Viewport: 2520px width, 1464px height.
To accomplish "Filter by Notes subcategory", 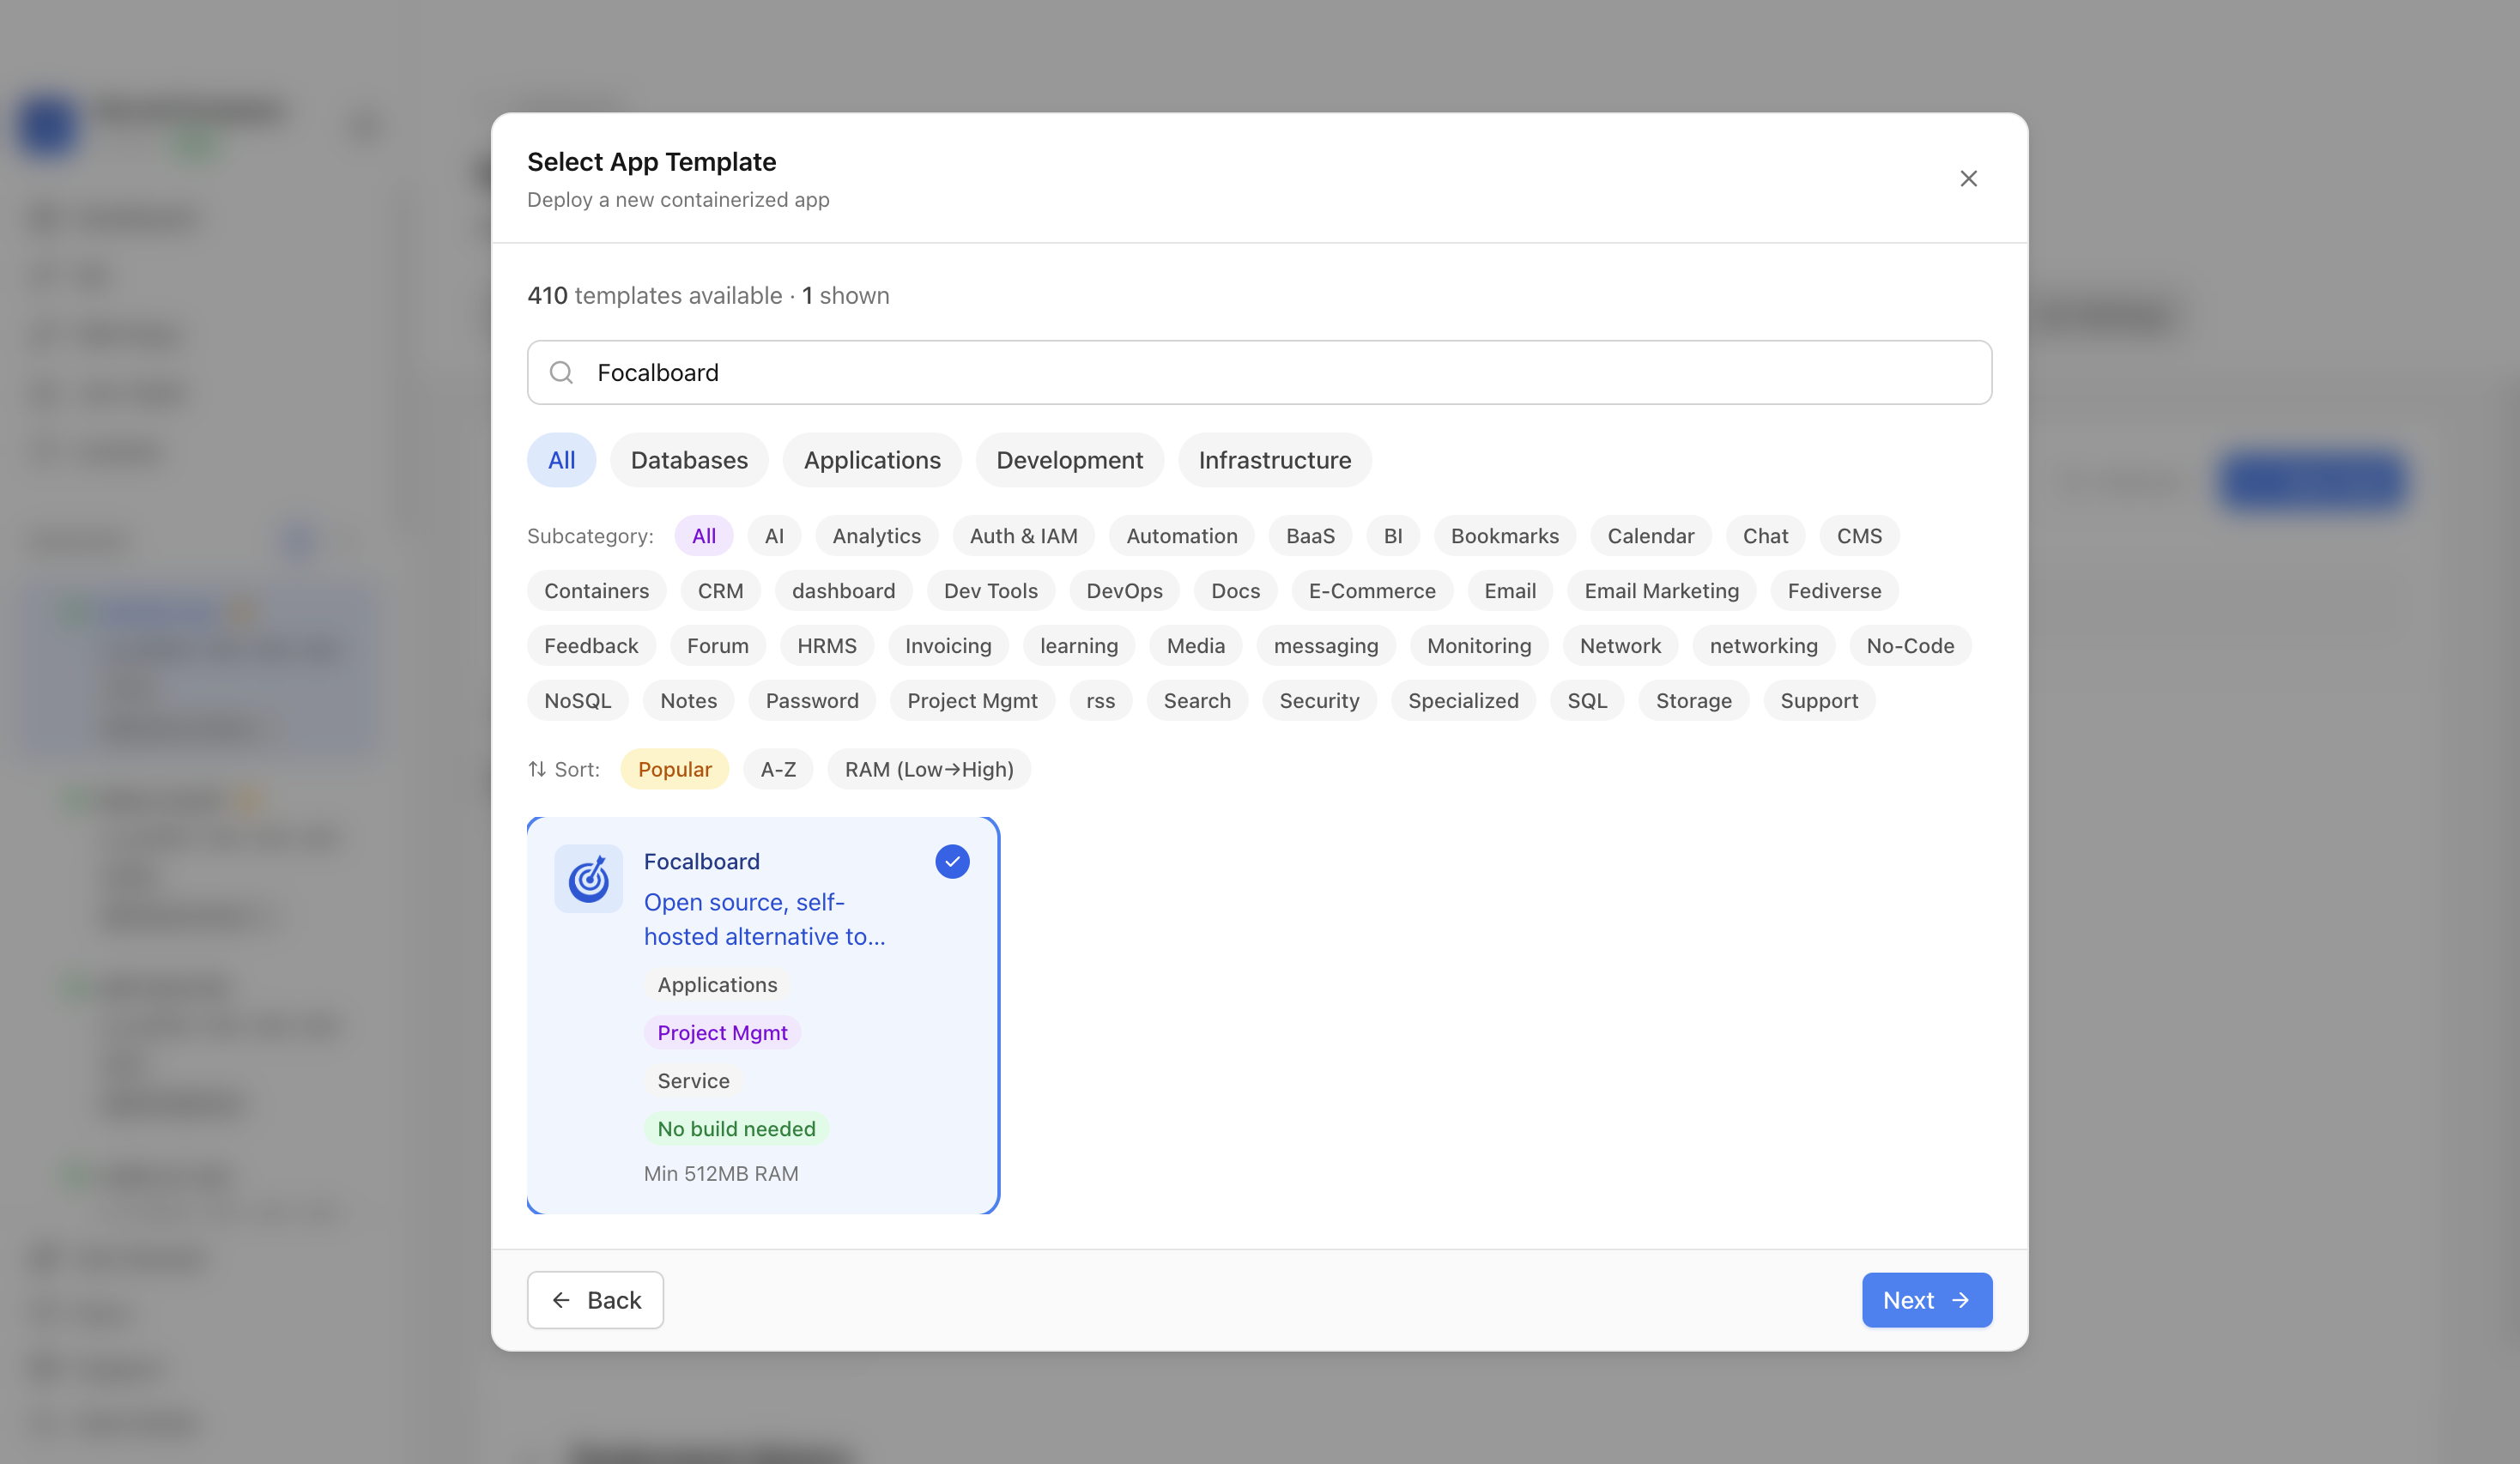I will pyautogui.click(x=688, y=701).
